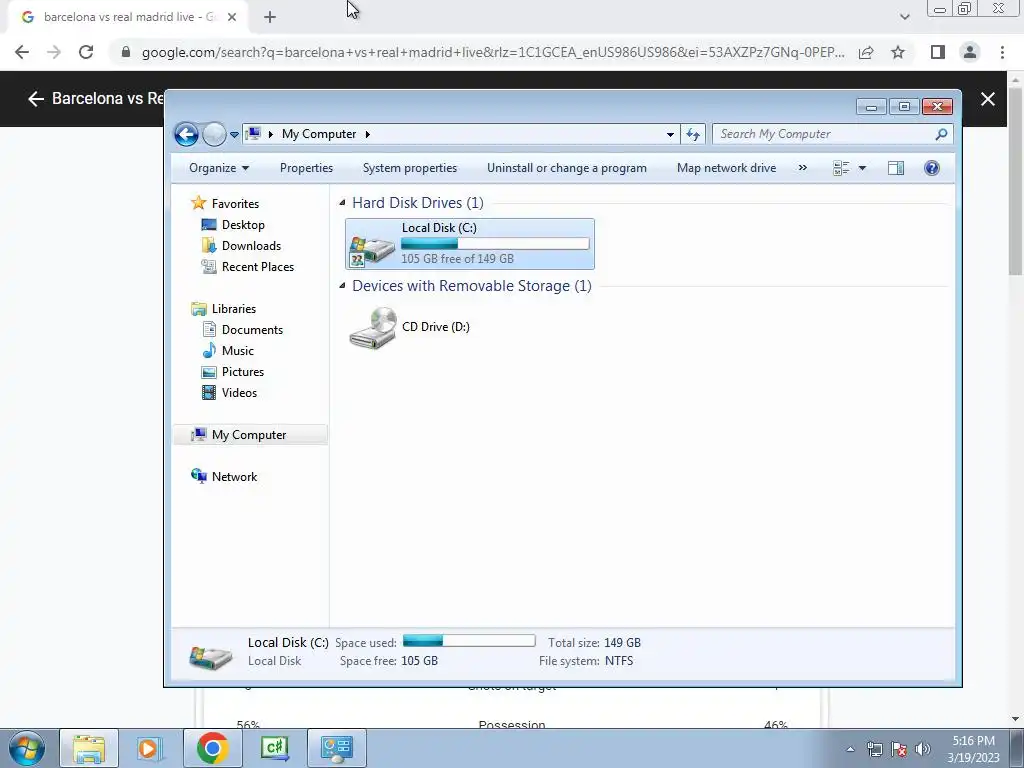Select Libraries in the navigation pane
The height and width of the screenshot is (768, 1024).
tap(234, 309)
